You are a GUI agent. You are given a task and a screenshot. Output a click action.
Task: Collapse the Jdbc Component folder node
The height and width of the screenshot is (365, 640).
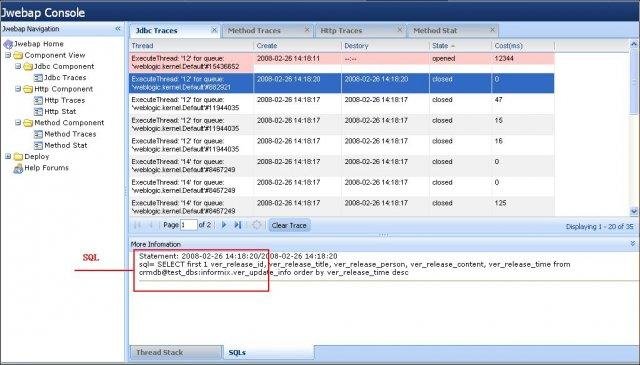18,66
